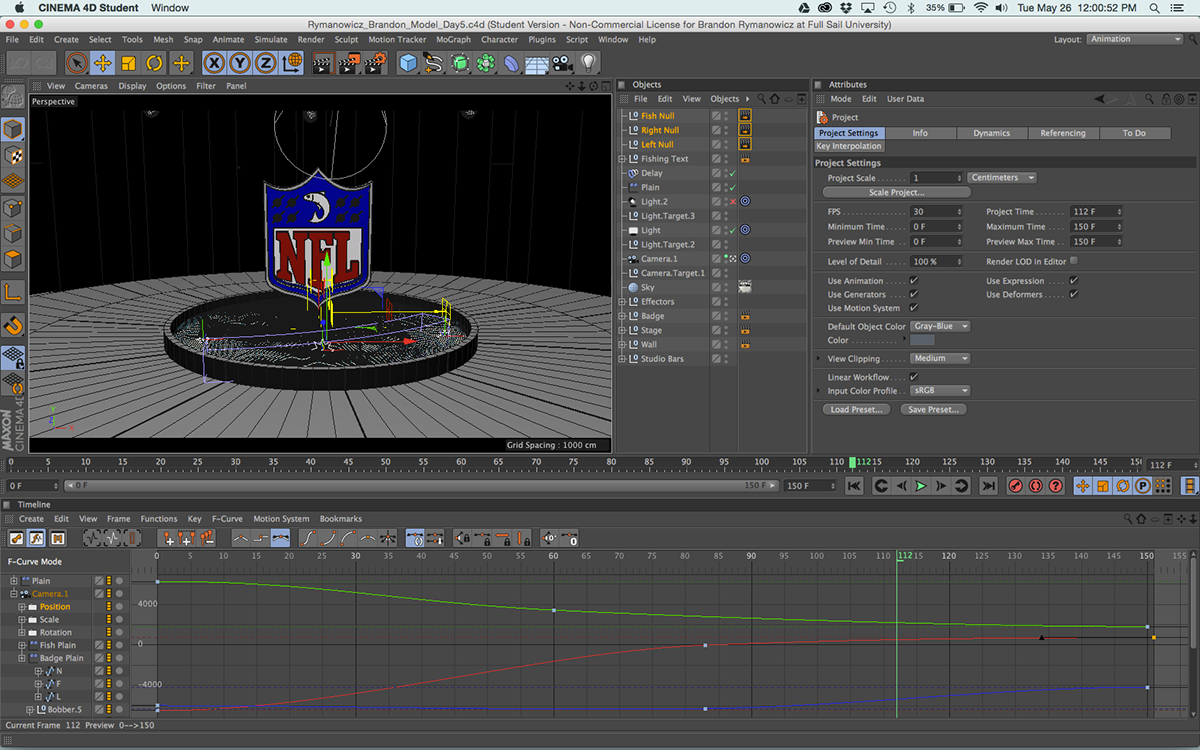Select the Live Selection arrow tool
Screen dimensions: 1200x750
coord(77,63)
